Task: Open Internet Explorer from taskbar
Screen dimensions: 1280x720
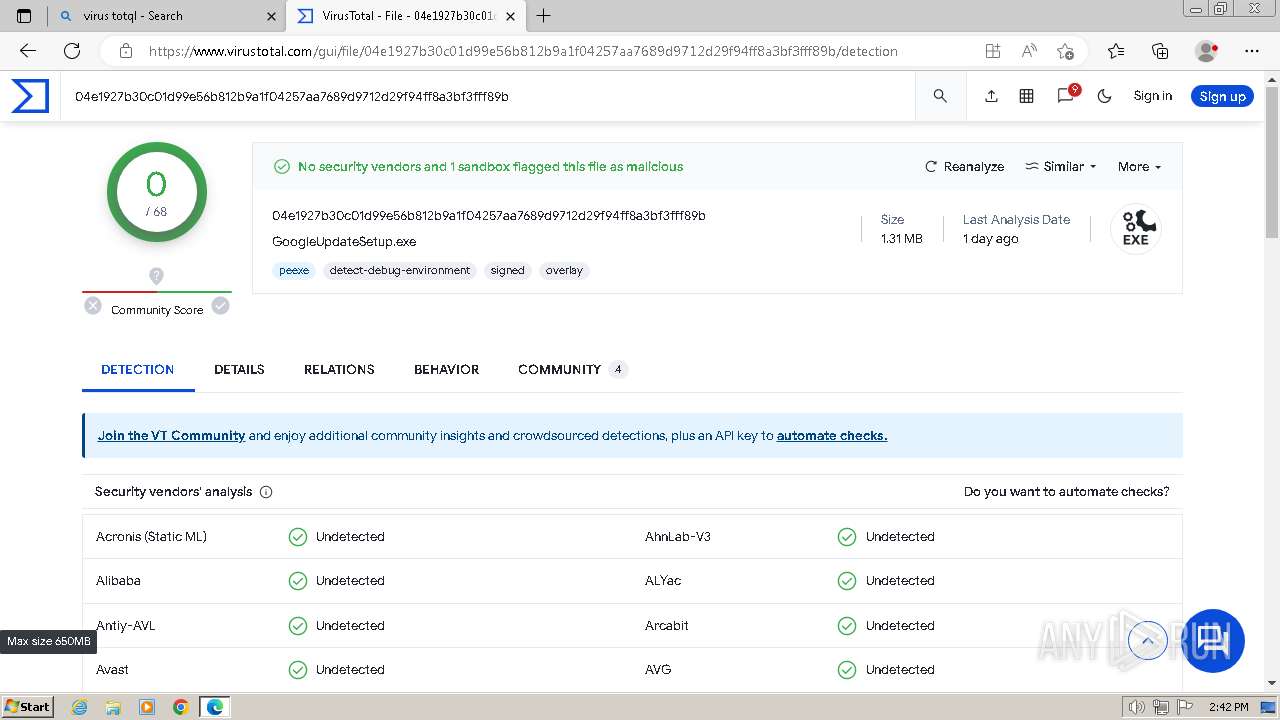Action: point(80,707)
